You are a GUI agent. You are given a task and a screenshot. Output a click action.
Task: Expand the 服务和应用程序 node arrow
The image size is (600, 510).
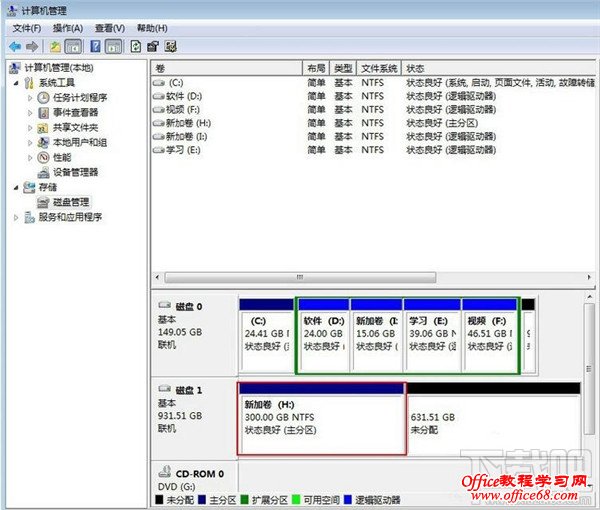[16, 217]
